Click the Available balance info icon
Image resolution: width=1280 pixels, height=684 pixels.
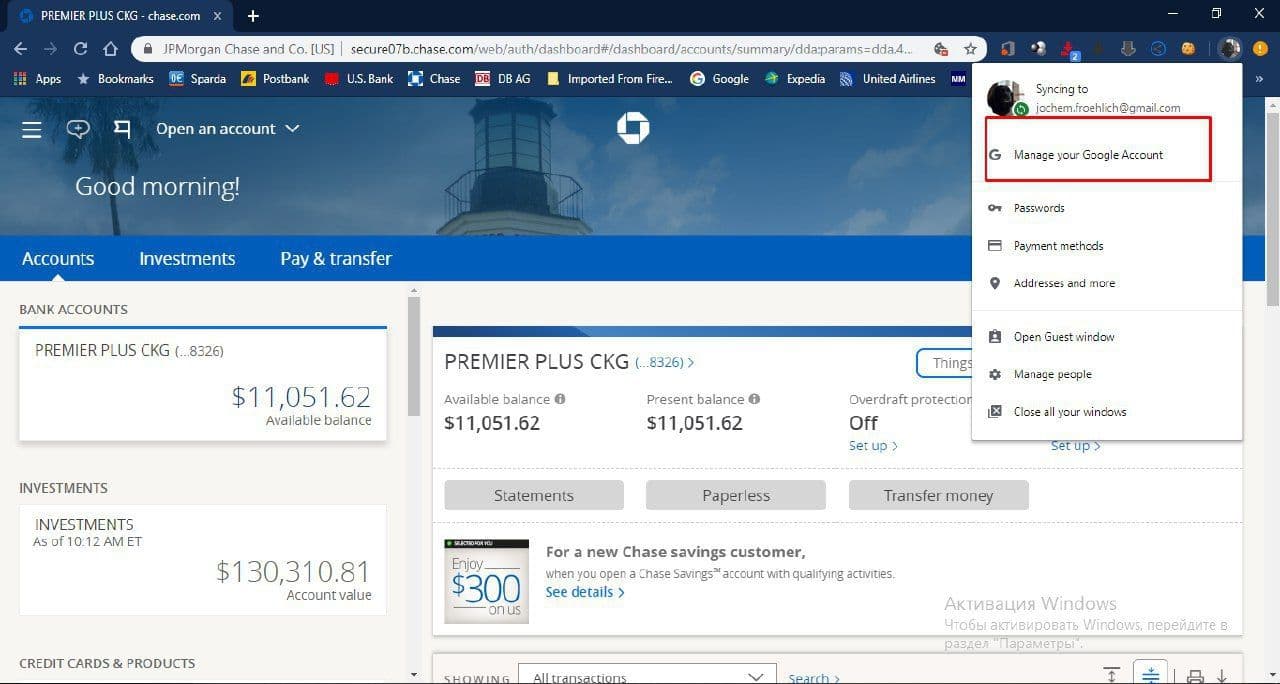tap(560, 399)
